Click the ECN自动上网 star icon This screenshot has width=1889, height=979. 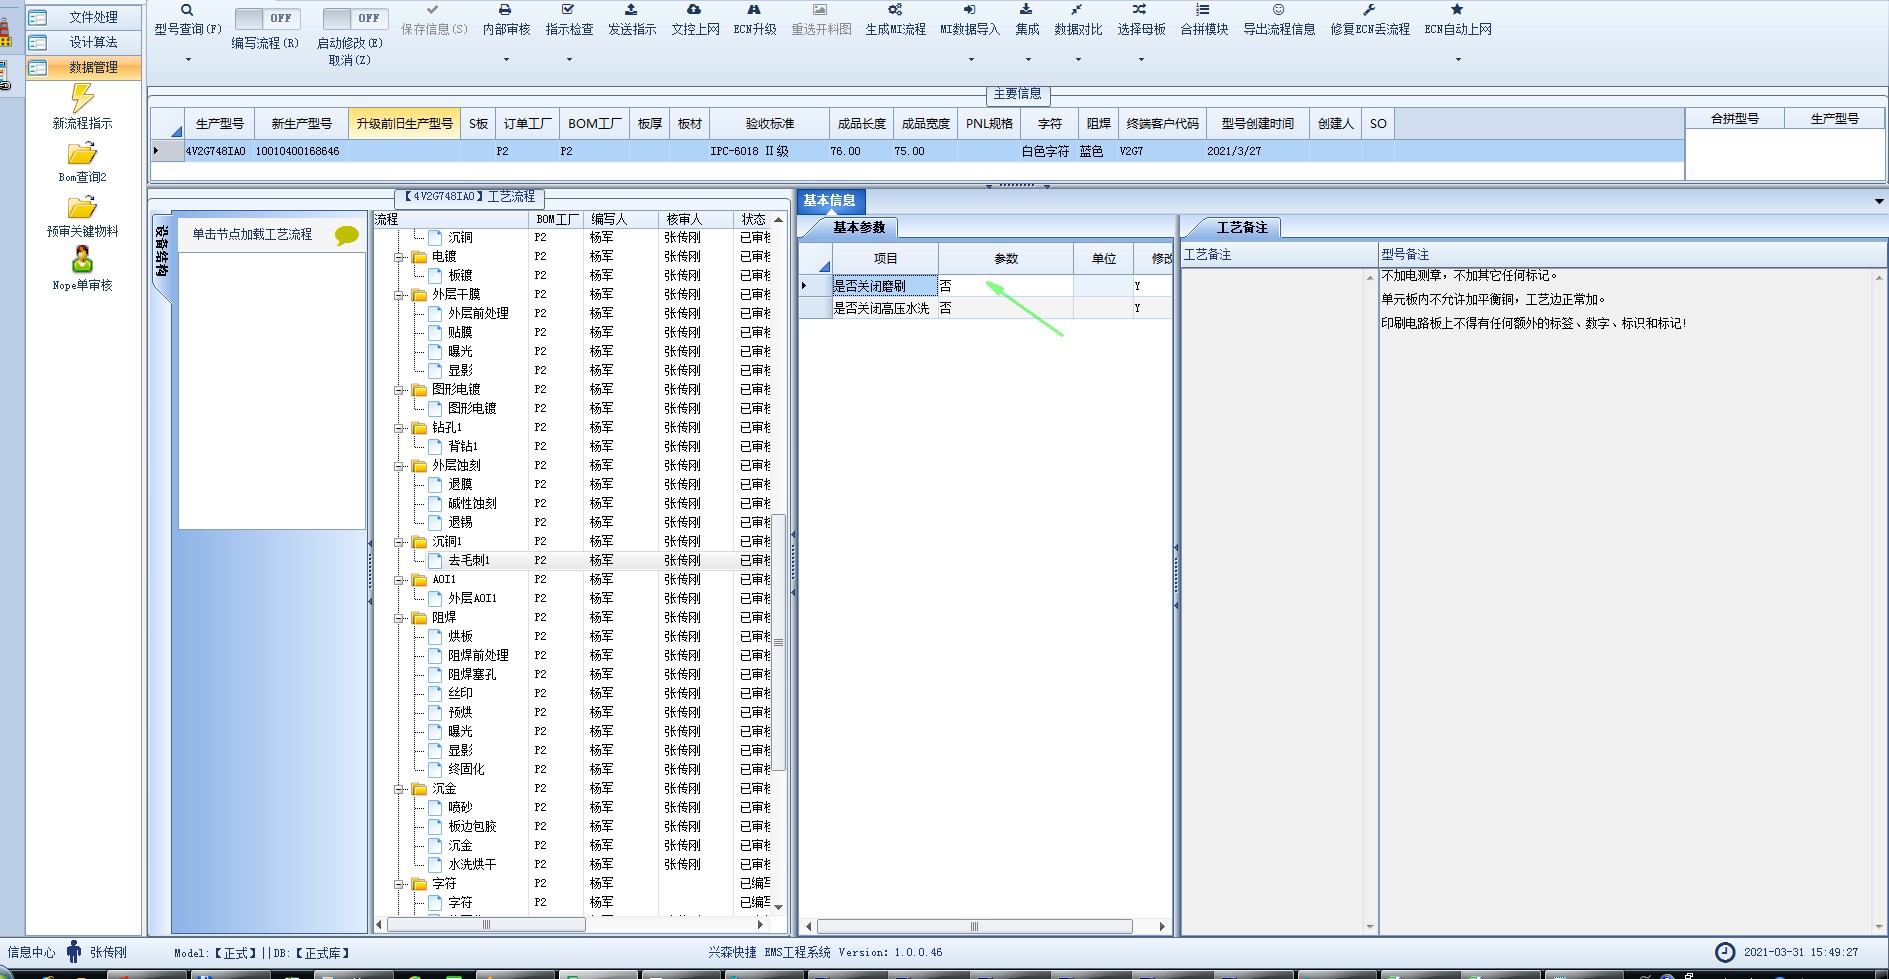click(1457, 10)
